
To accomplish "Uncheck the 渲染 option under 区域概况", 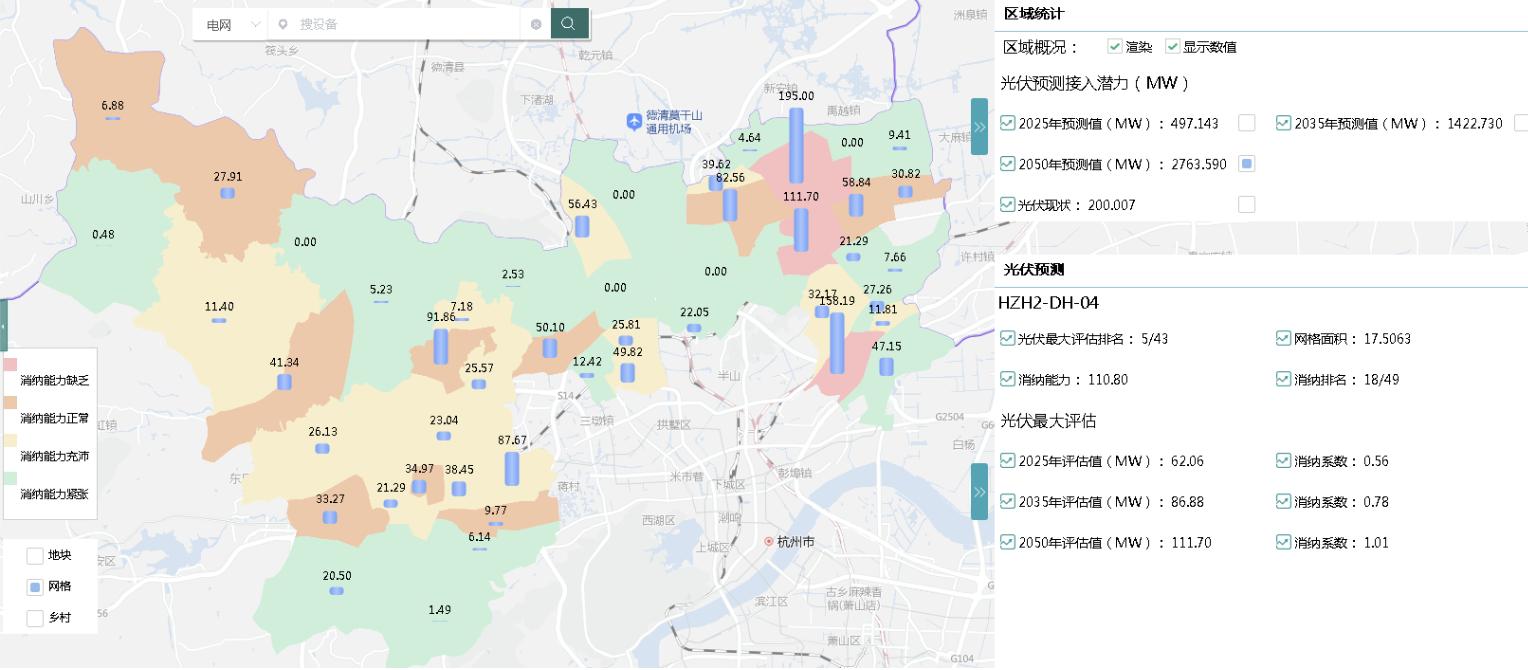I will [x=1114, y=46].
